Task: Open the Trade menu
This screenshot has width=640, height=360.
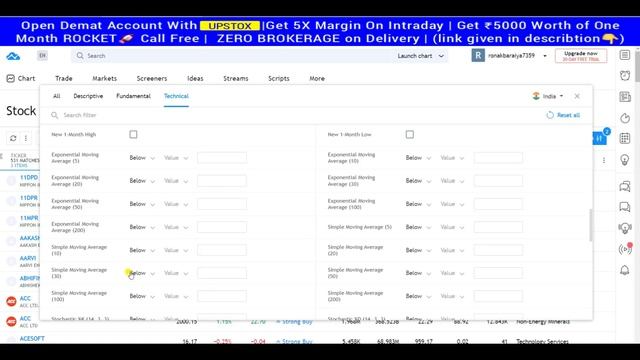Action: (x=64, y=78)
